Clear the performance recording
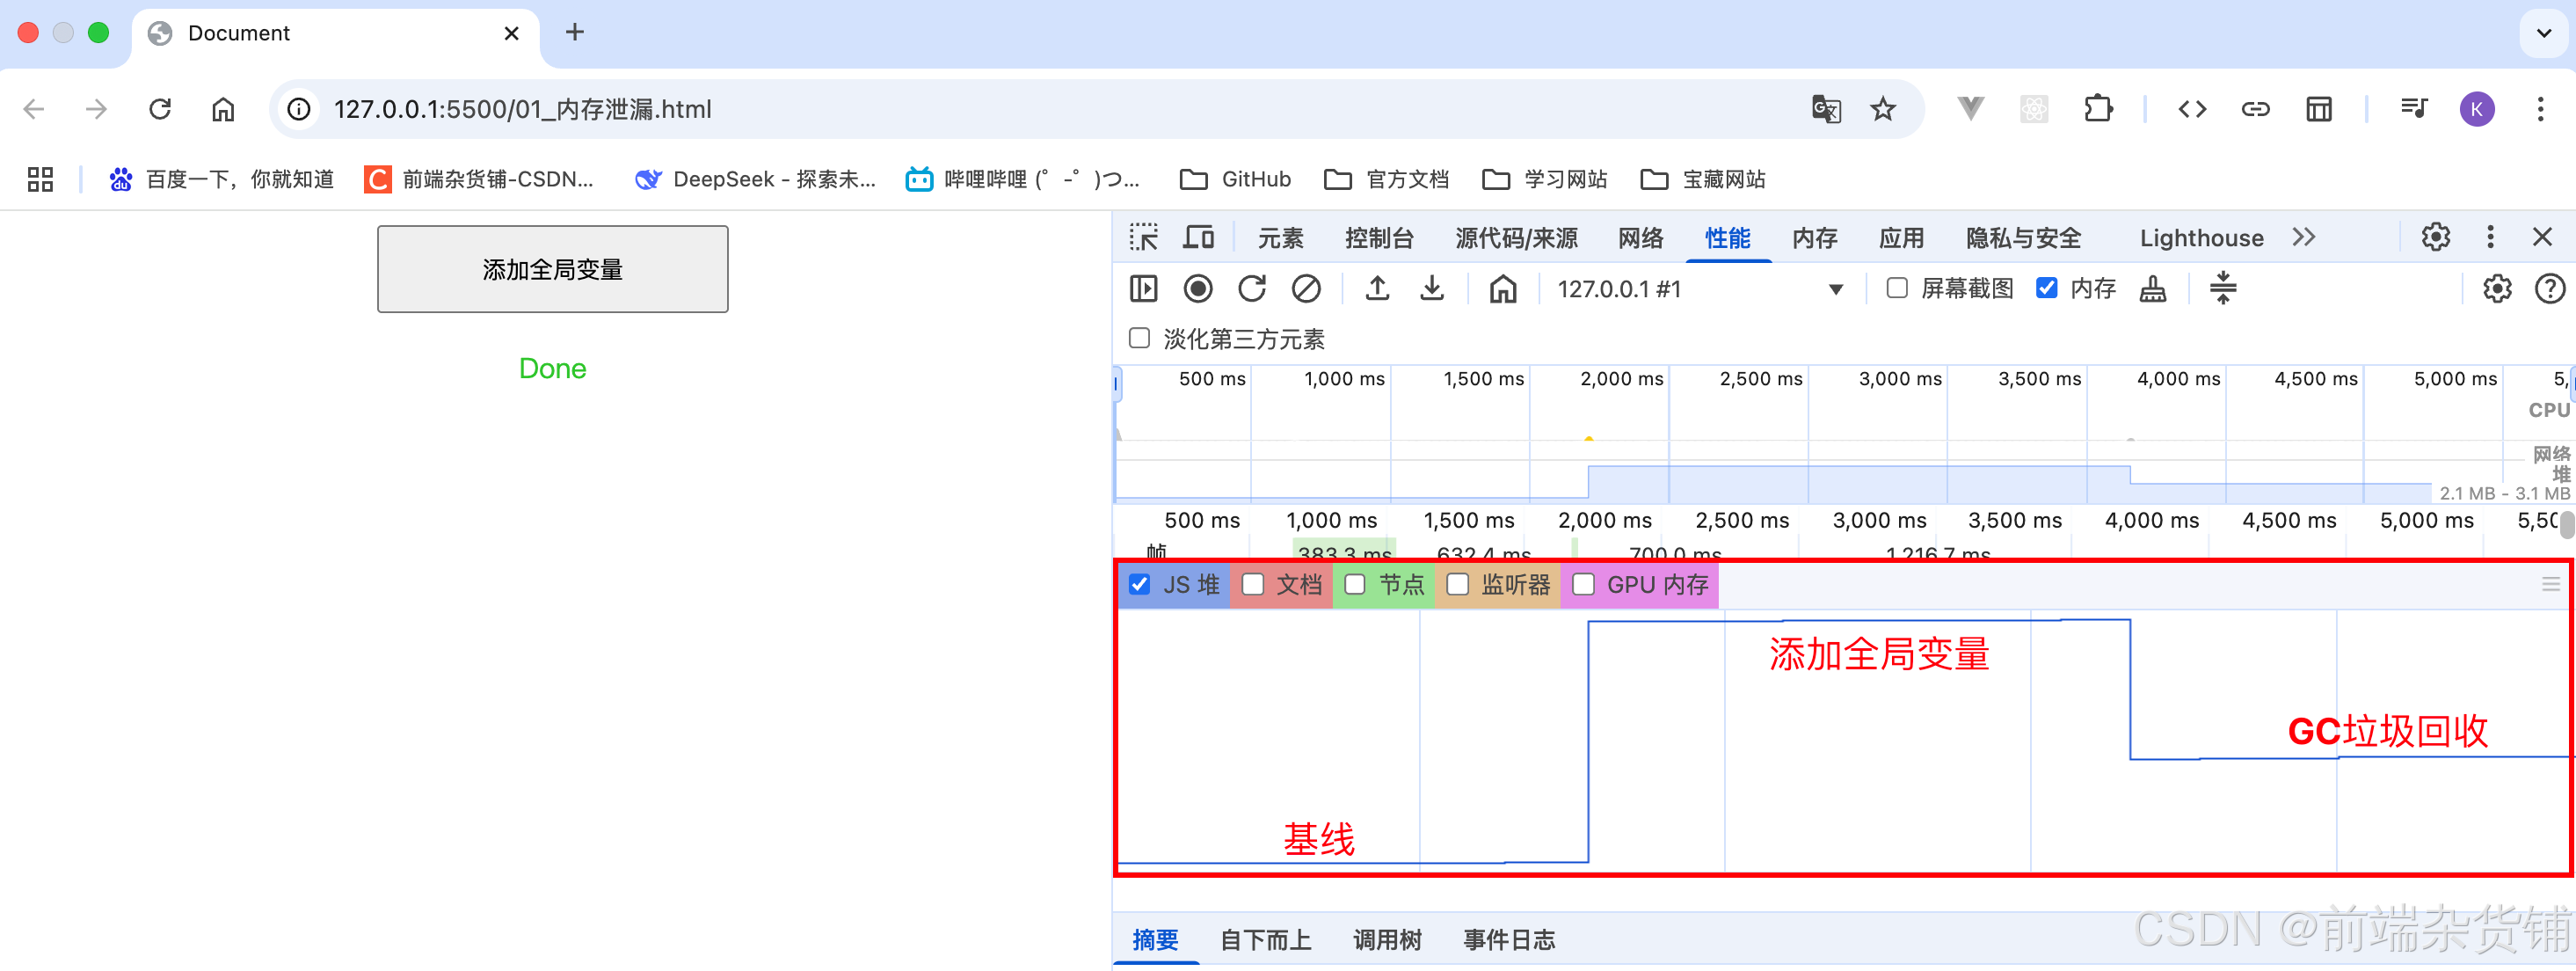This screenshot has width=2576, height=971. tap(1306, 289)
